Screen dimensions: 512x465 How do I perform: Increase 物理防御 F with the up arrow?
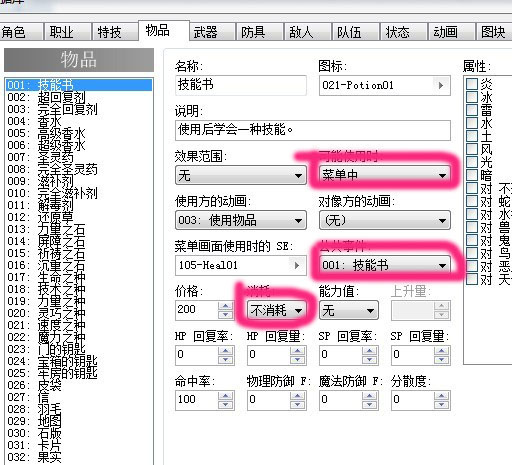(x=297, y=396)
